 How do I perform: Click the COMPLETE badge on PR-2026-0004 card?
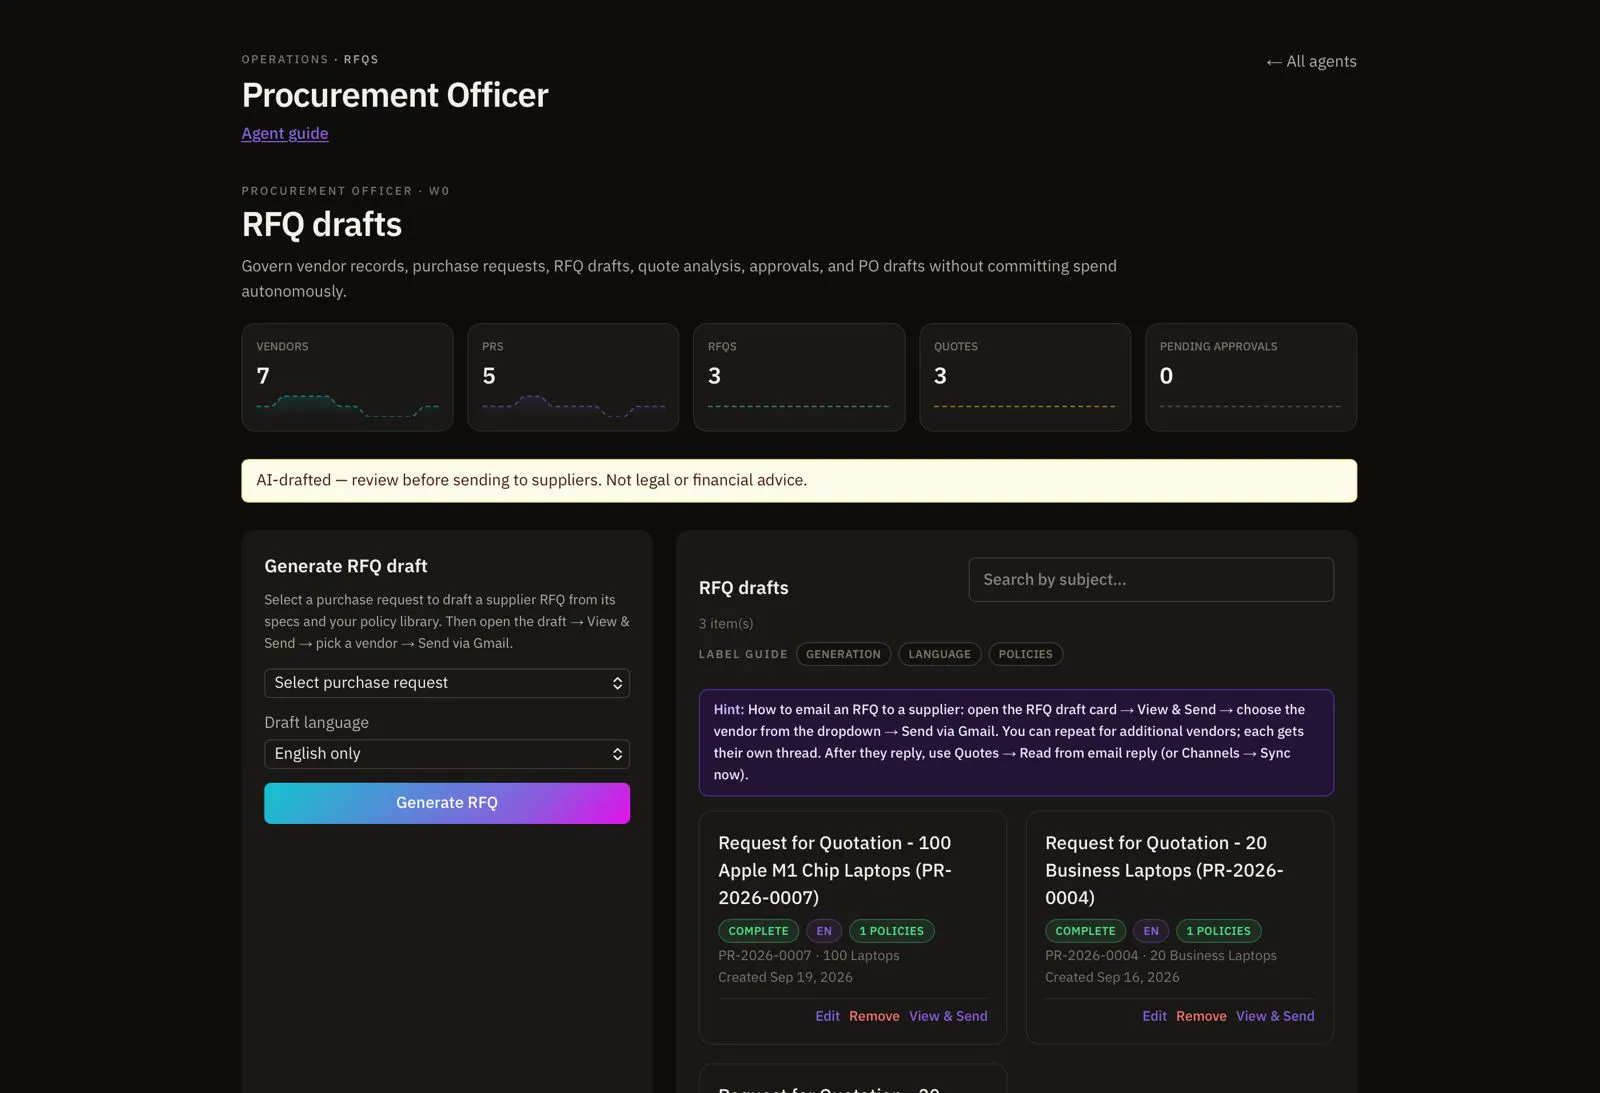[x=1085, y=931]
